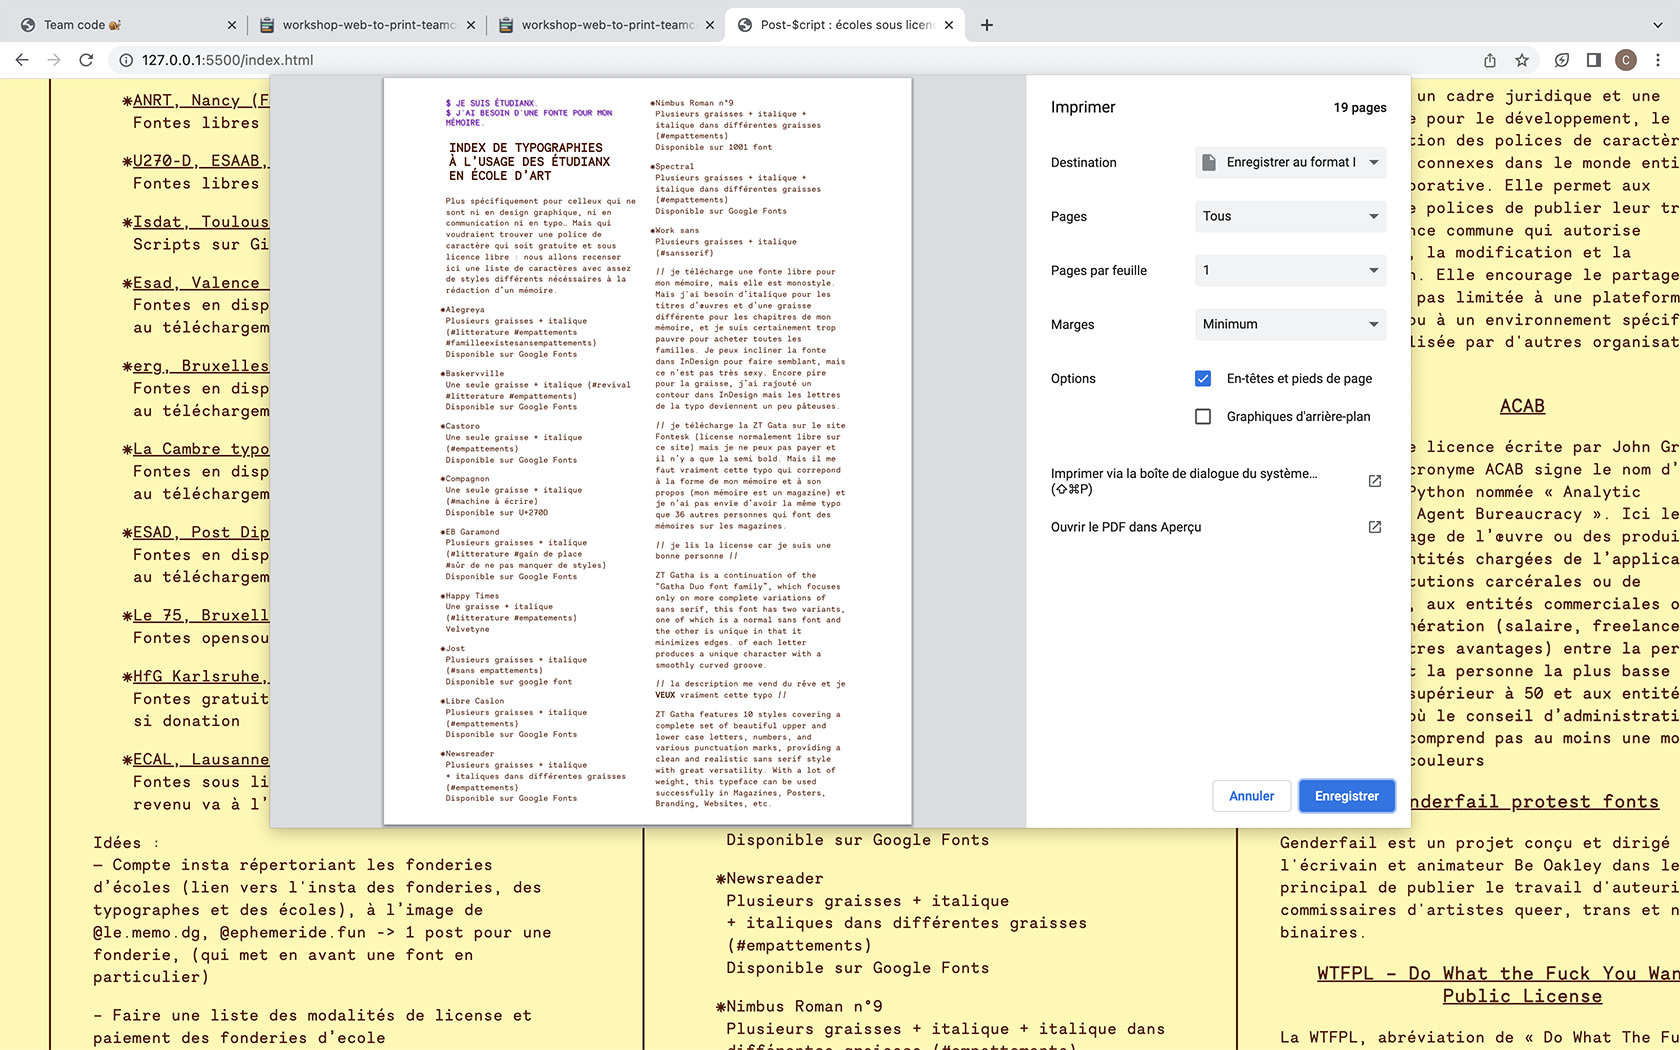Click external icon for system dialog printing
Screen dimensions: 1680x1050
click(x=1375, y=481)
